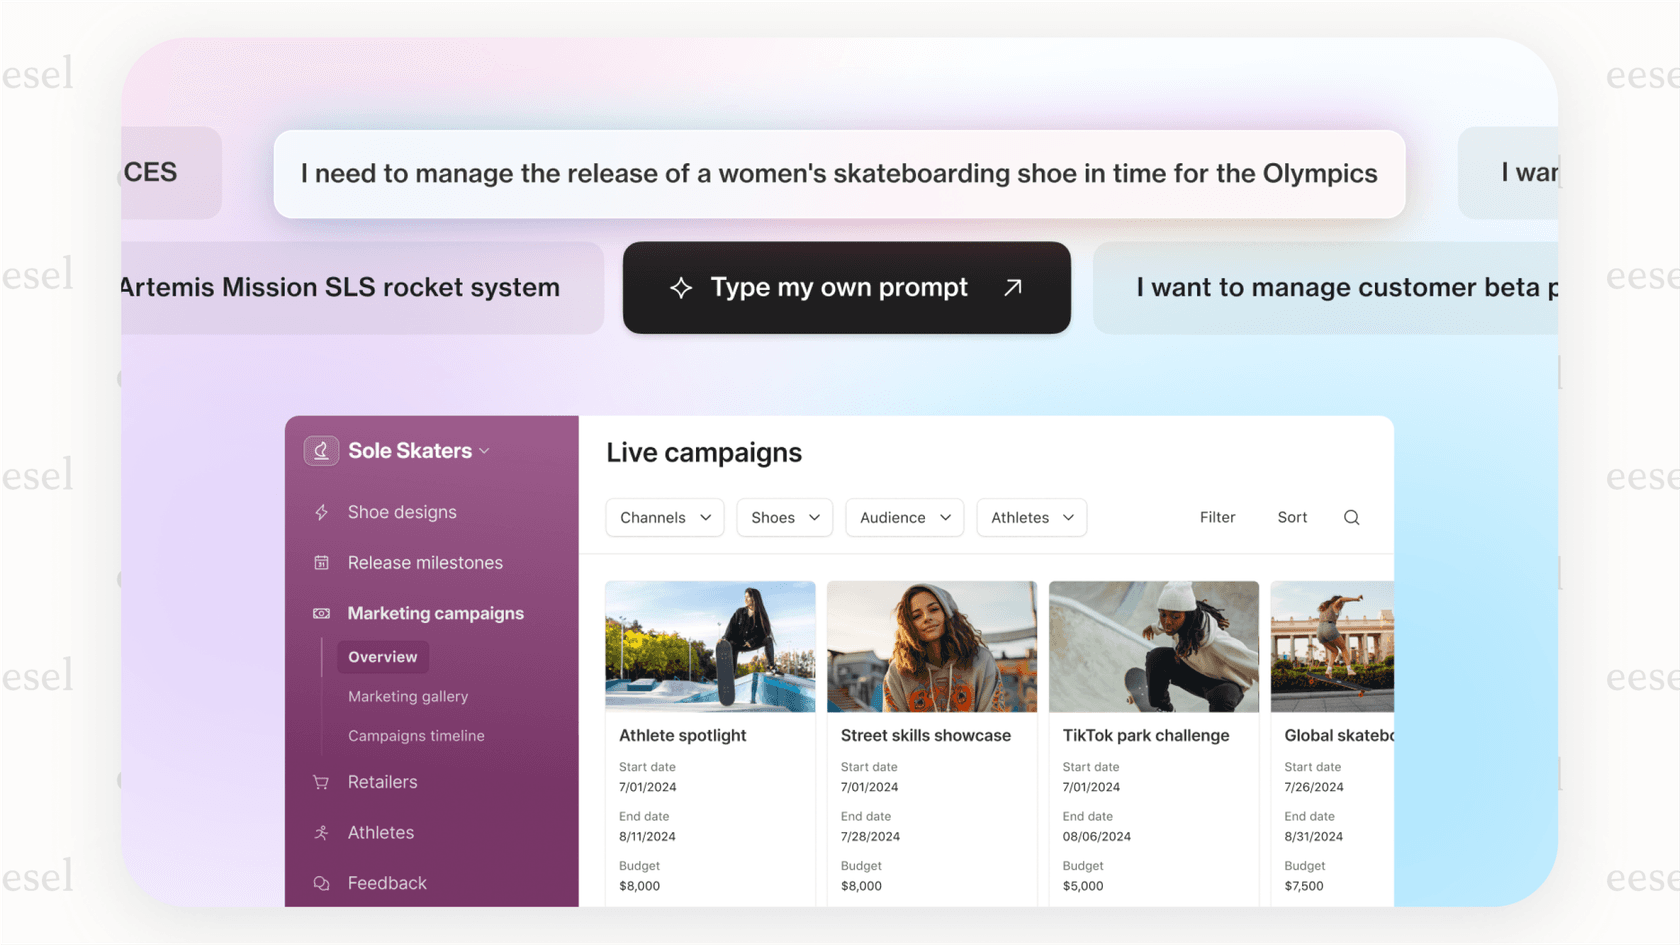1680x945 pixels.
Task: Click the Filter option above campaigns
Action: point(1217,517)
